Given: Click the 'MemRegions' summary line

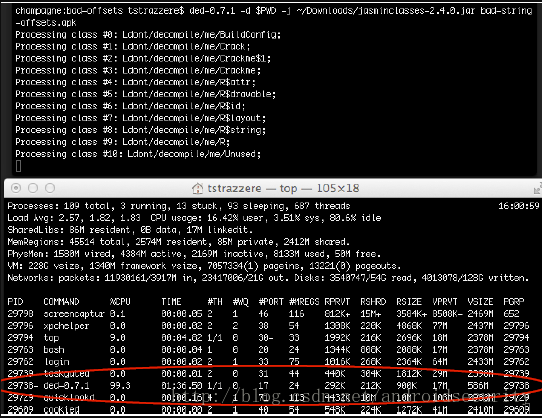Looking at the screenshot, I should [x=179, y=242].
